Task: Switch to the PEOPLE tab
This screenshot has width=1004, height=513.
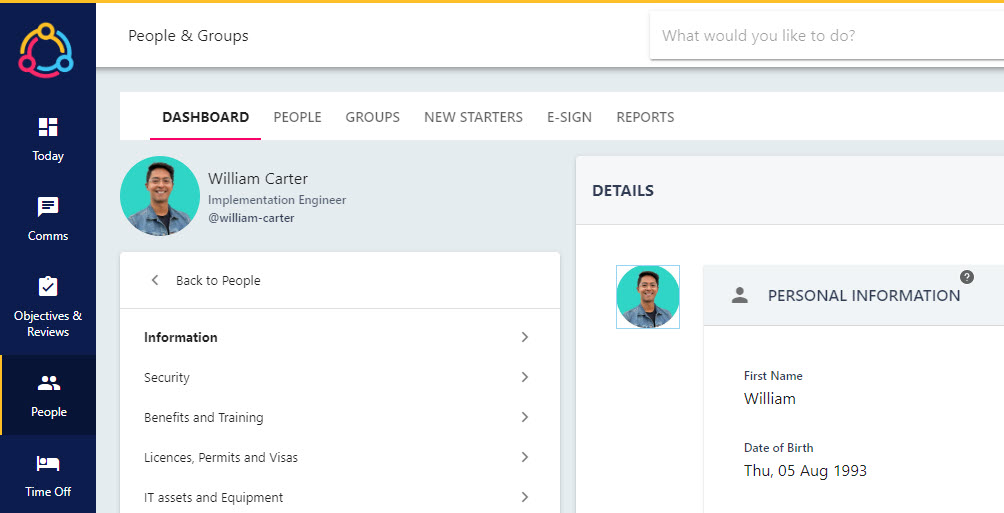Action: 297,117
